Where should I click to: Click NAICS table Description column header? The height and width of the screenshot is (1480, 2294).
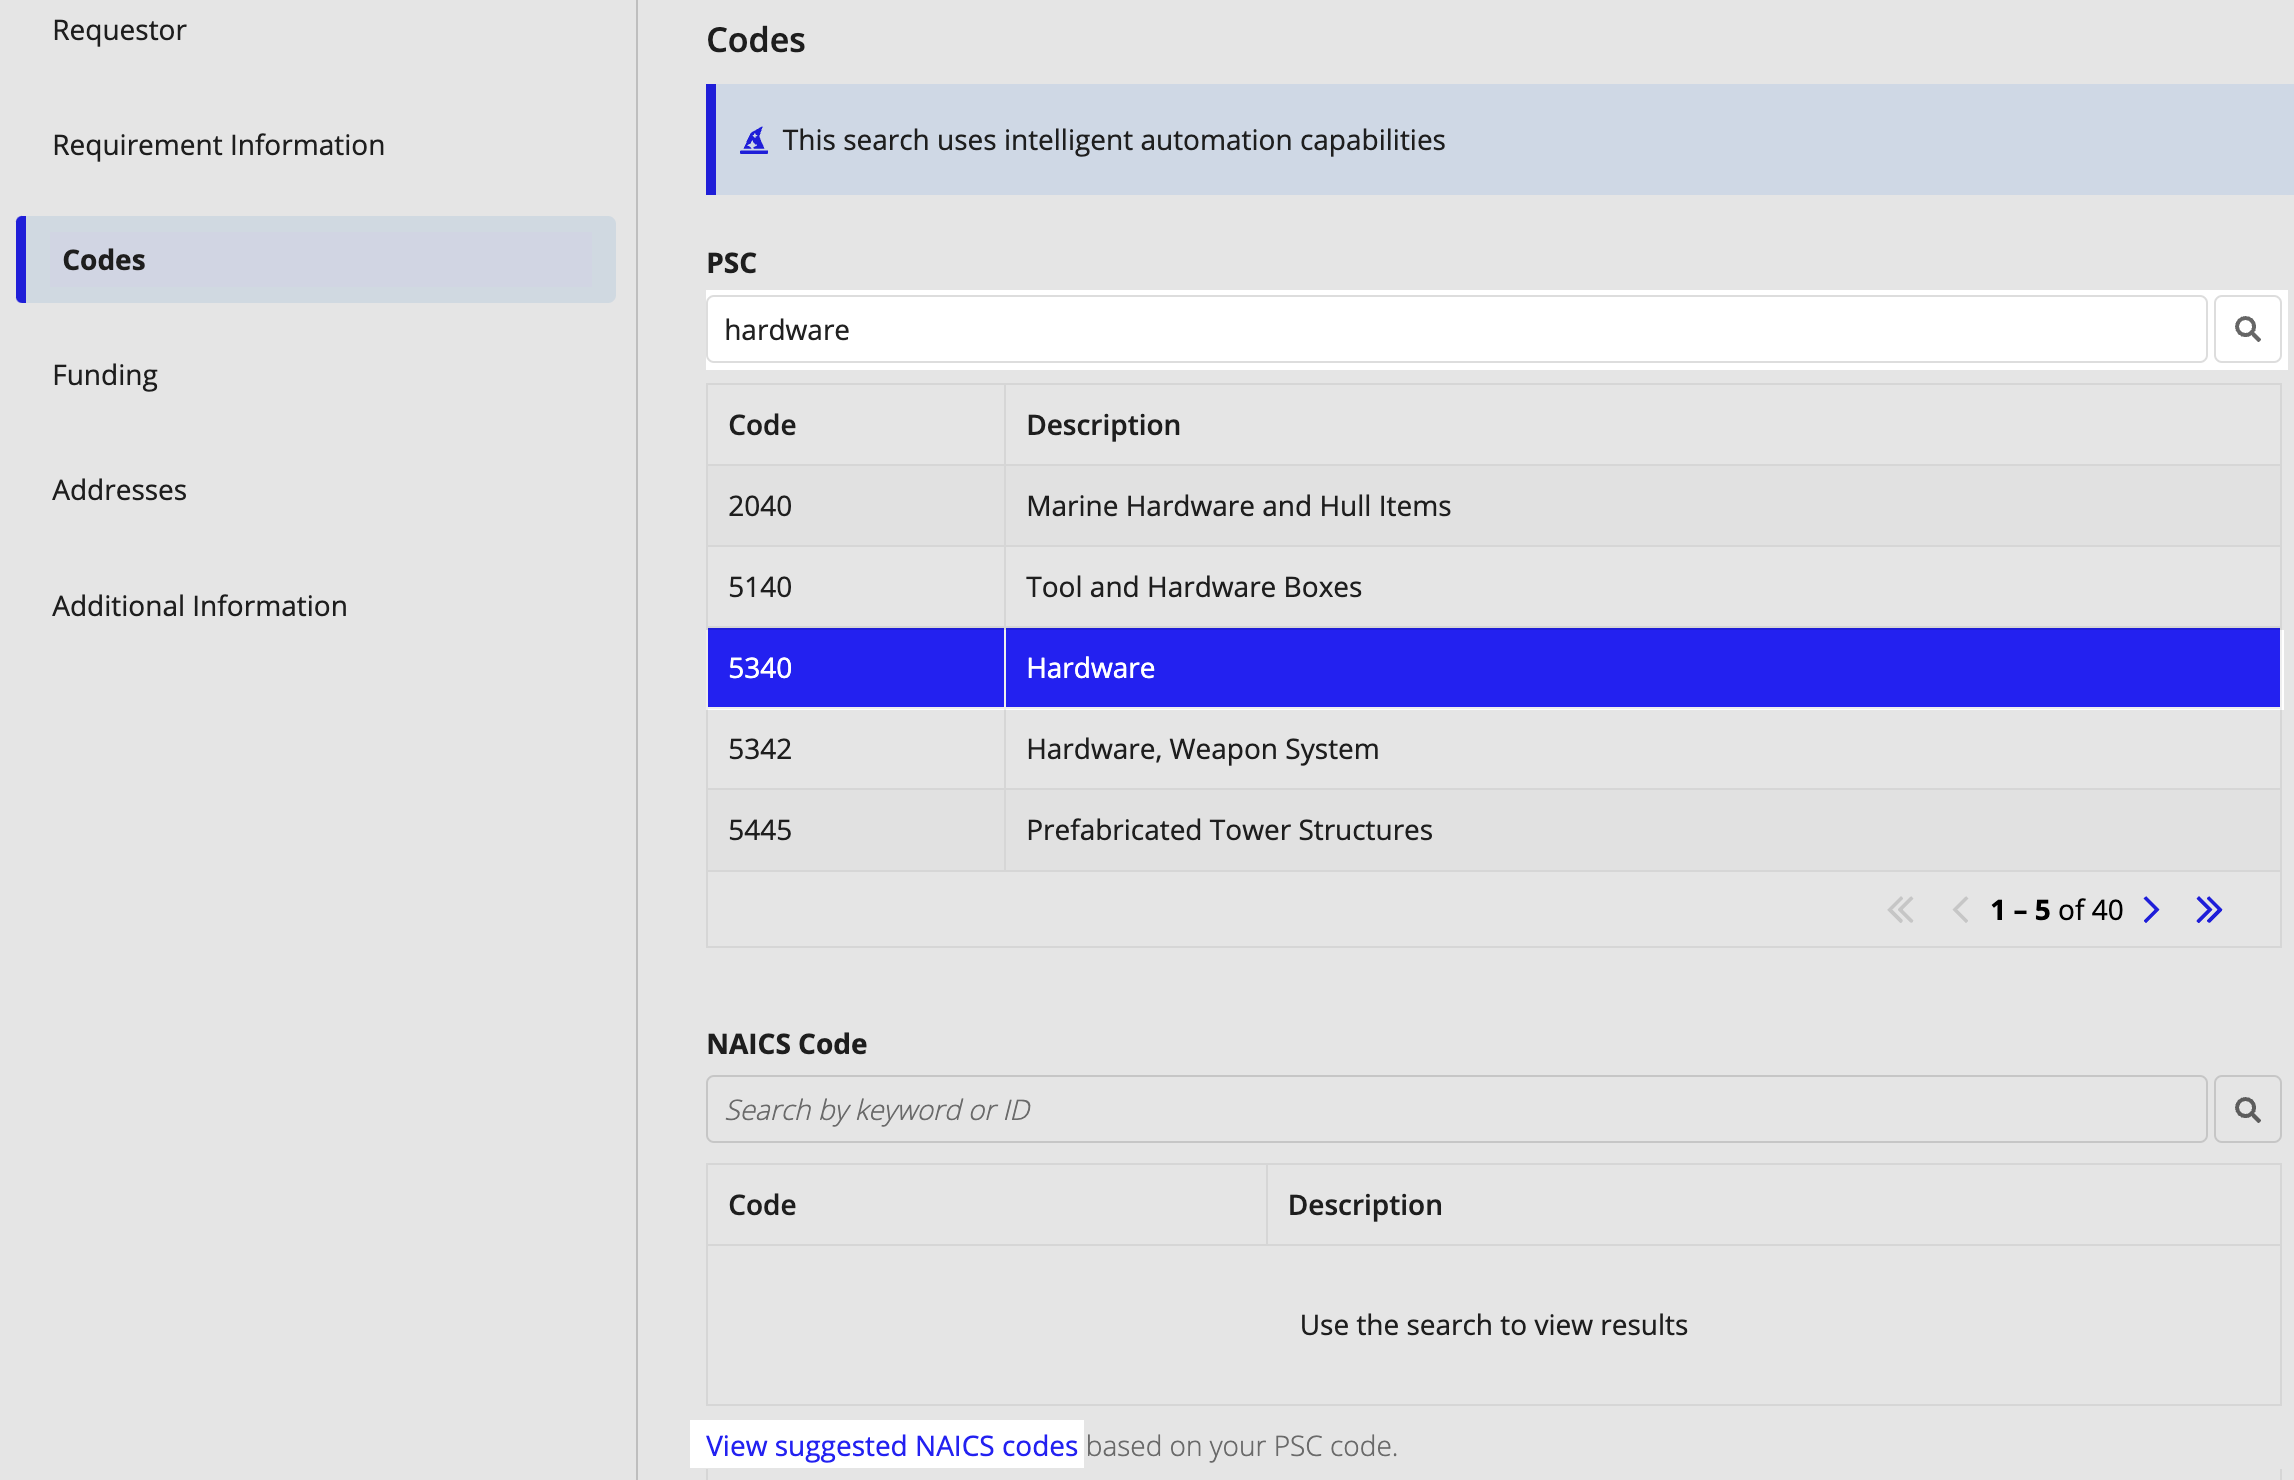pos(1773,1205)
